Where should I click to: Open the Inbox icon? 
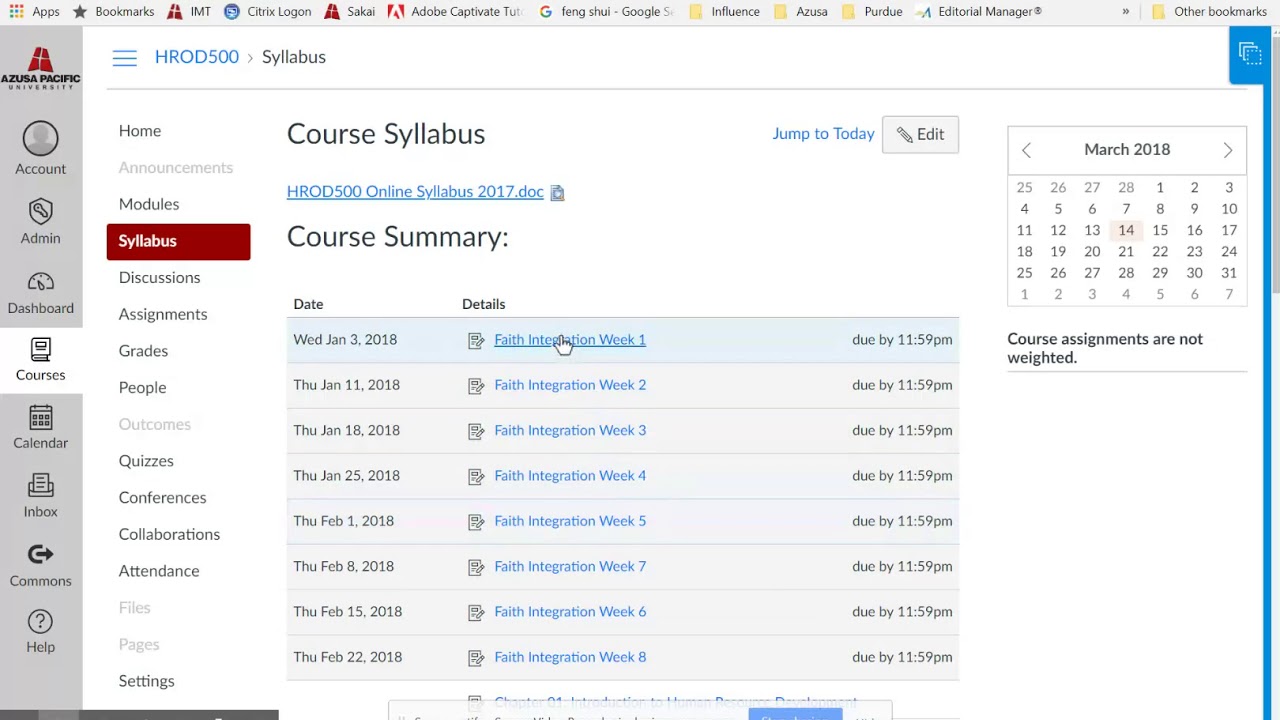point(40,486)
